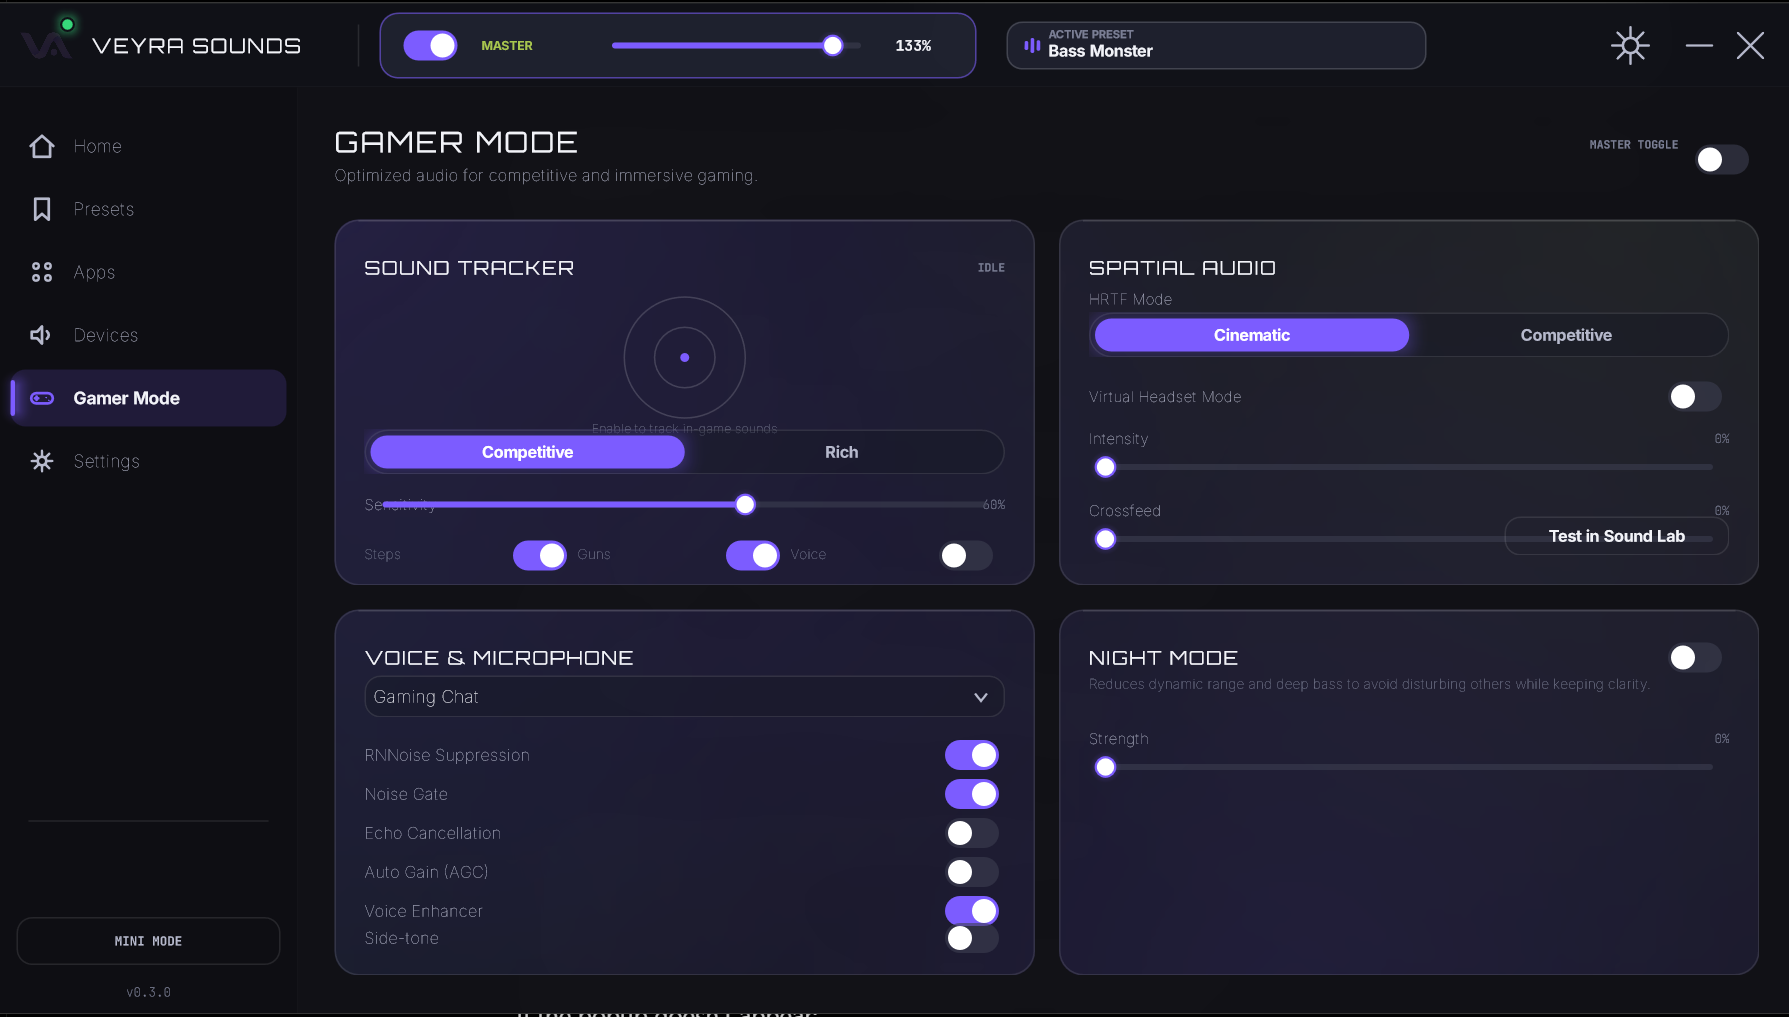
Task: Click the Apps grid icon
Action: coord(42,272)
